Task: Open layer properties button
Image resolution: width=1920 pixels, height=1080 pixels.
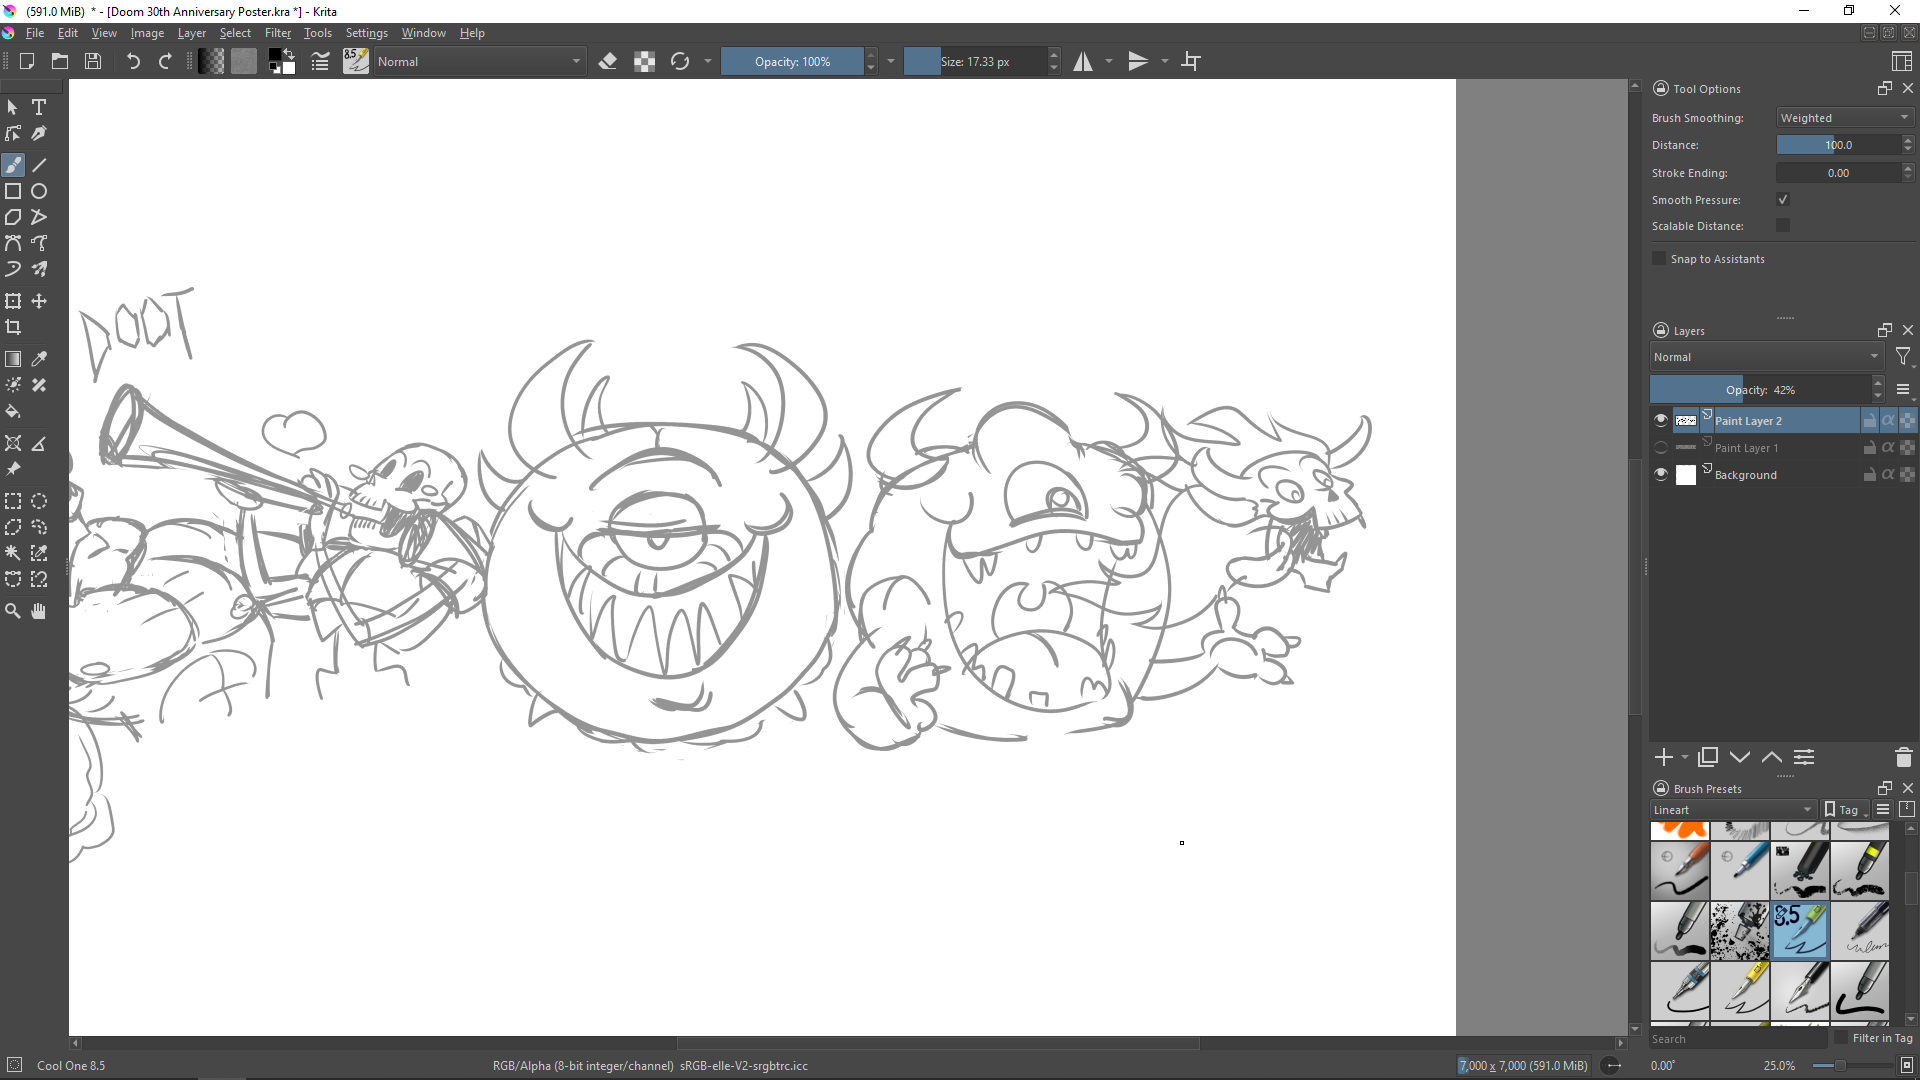Action: click(1804, 757)
